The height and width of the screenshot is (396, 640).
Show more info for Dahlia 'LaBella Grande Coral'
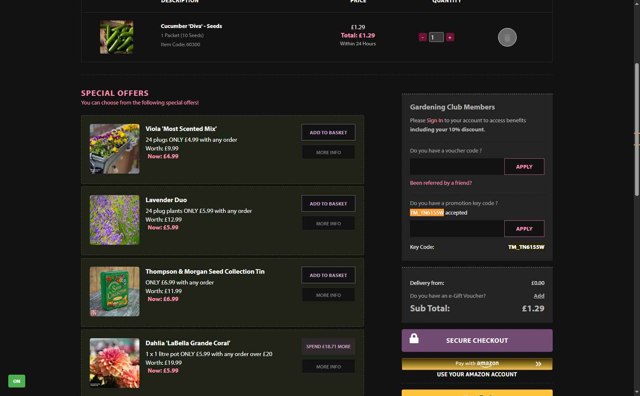pos(328,367)
